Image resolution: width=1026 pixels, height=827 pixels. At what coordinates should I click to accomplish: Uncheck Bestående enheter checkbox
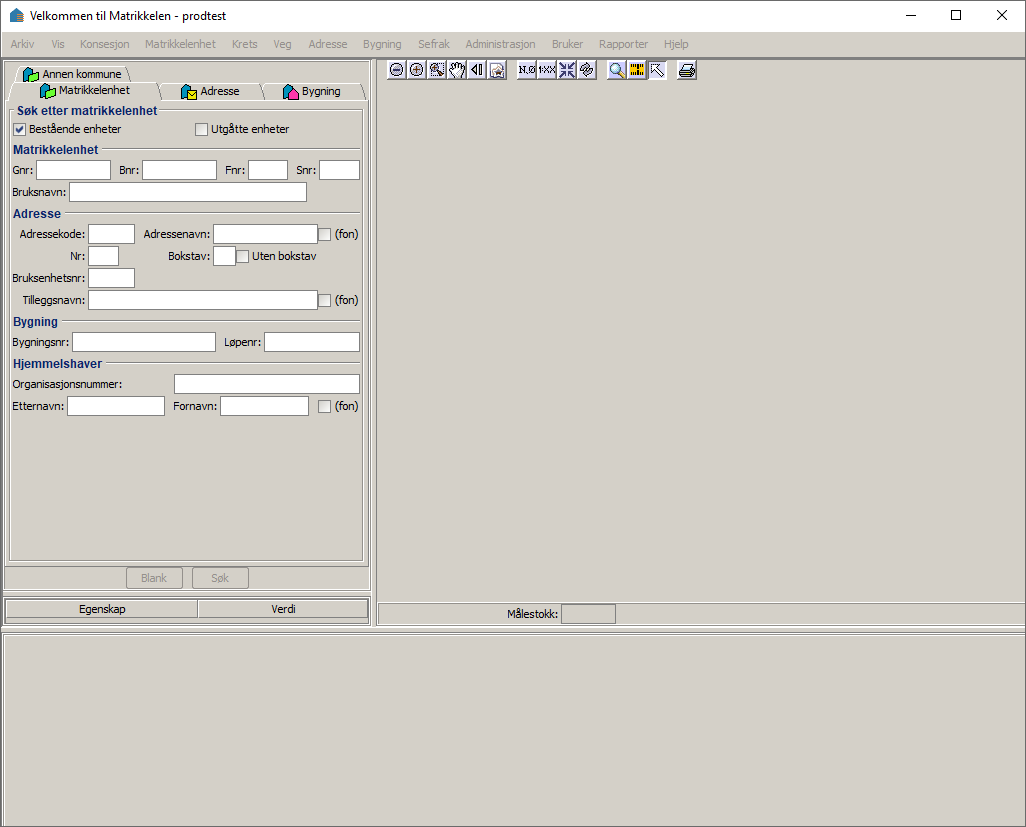[x=19, y=129]
